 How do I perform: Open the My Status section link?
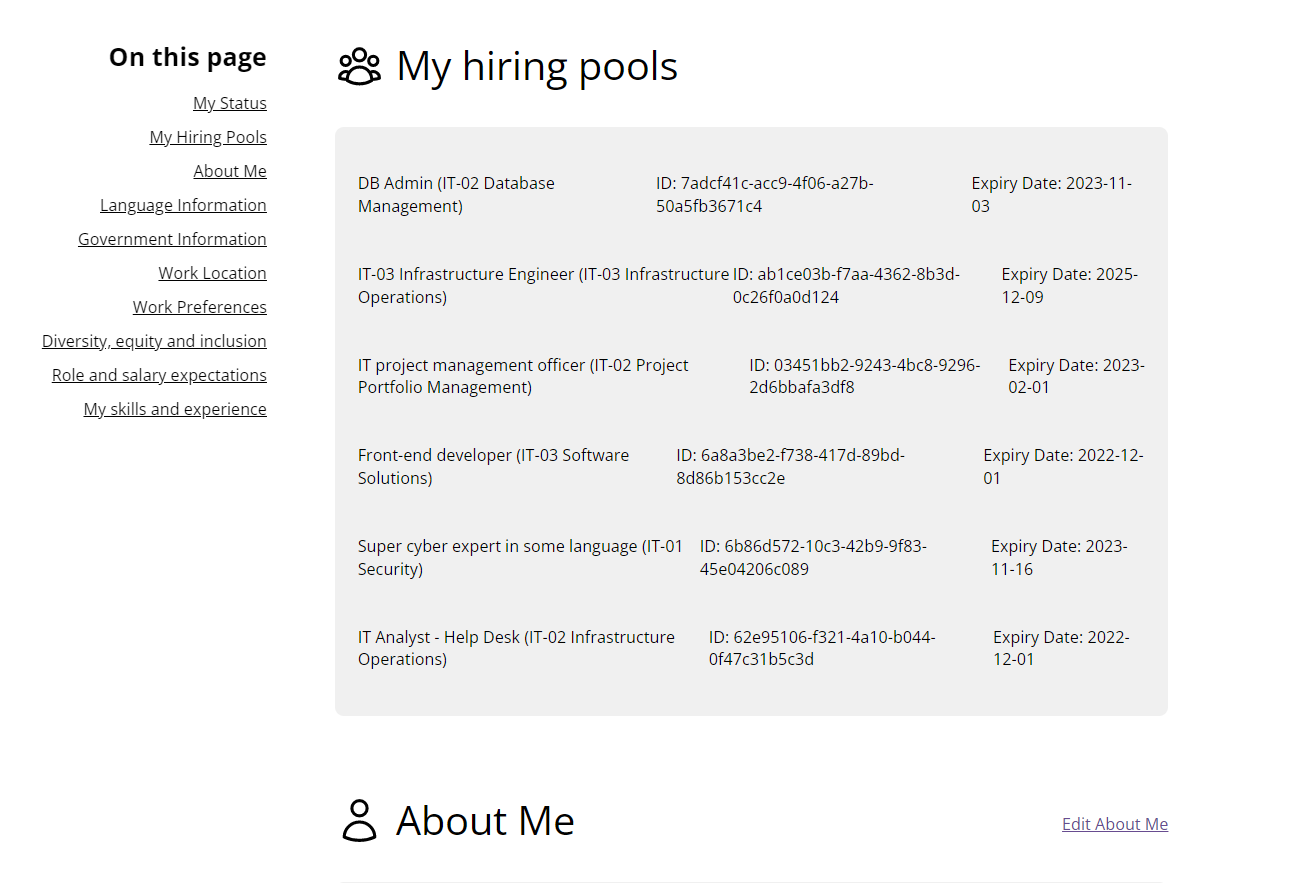tap(230, 102)
